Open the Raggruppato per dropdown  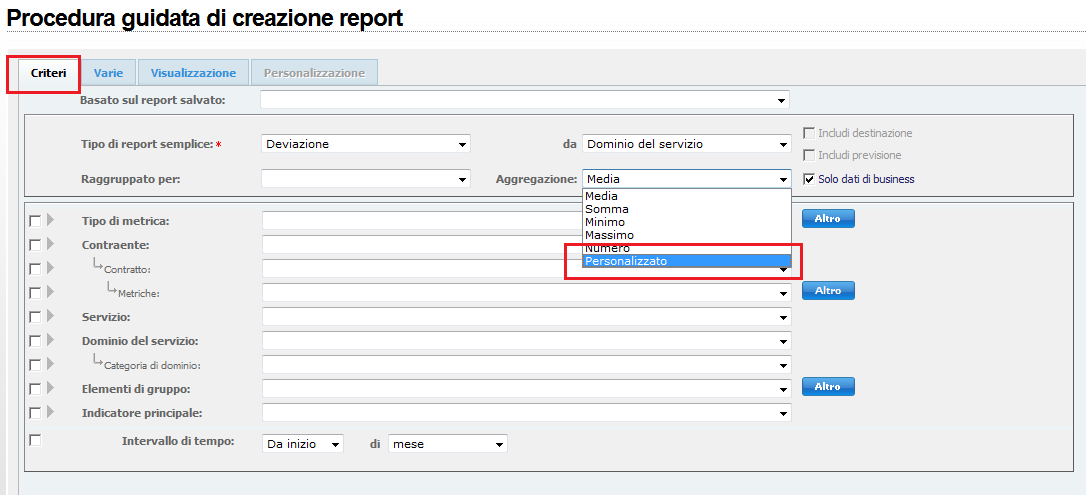365,180
